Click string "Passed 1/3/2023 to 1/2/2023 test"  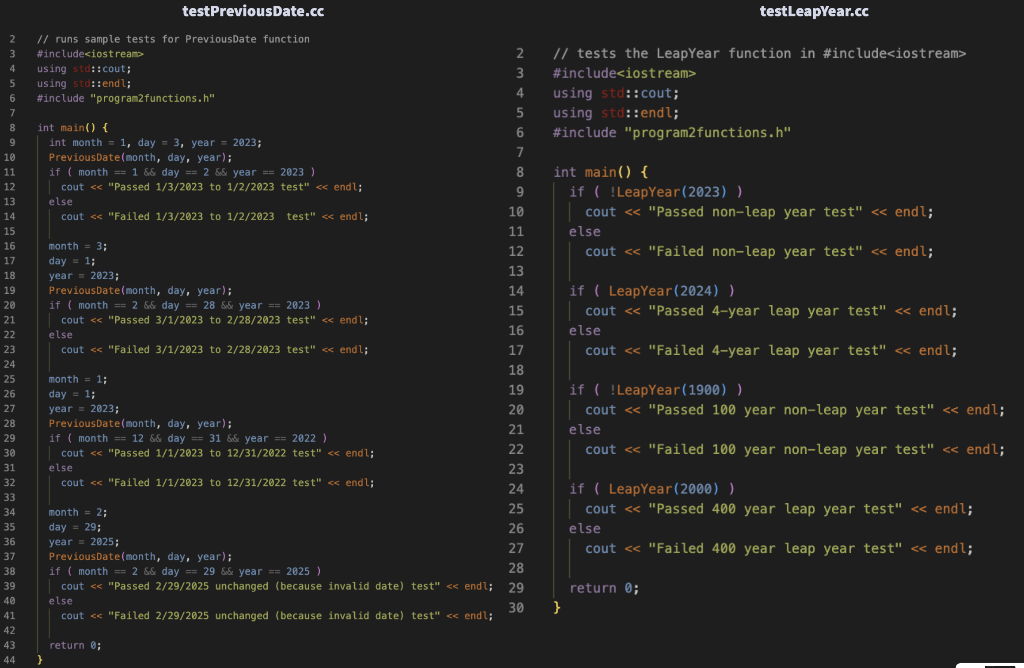point(209,187)
